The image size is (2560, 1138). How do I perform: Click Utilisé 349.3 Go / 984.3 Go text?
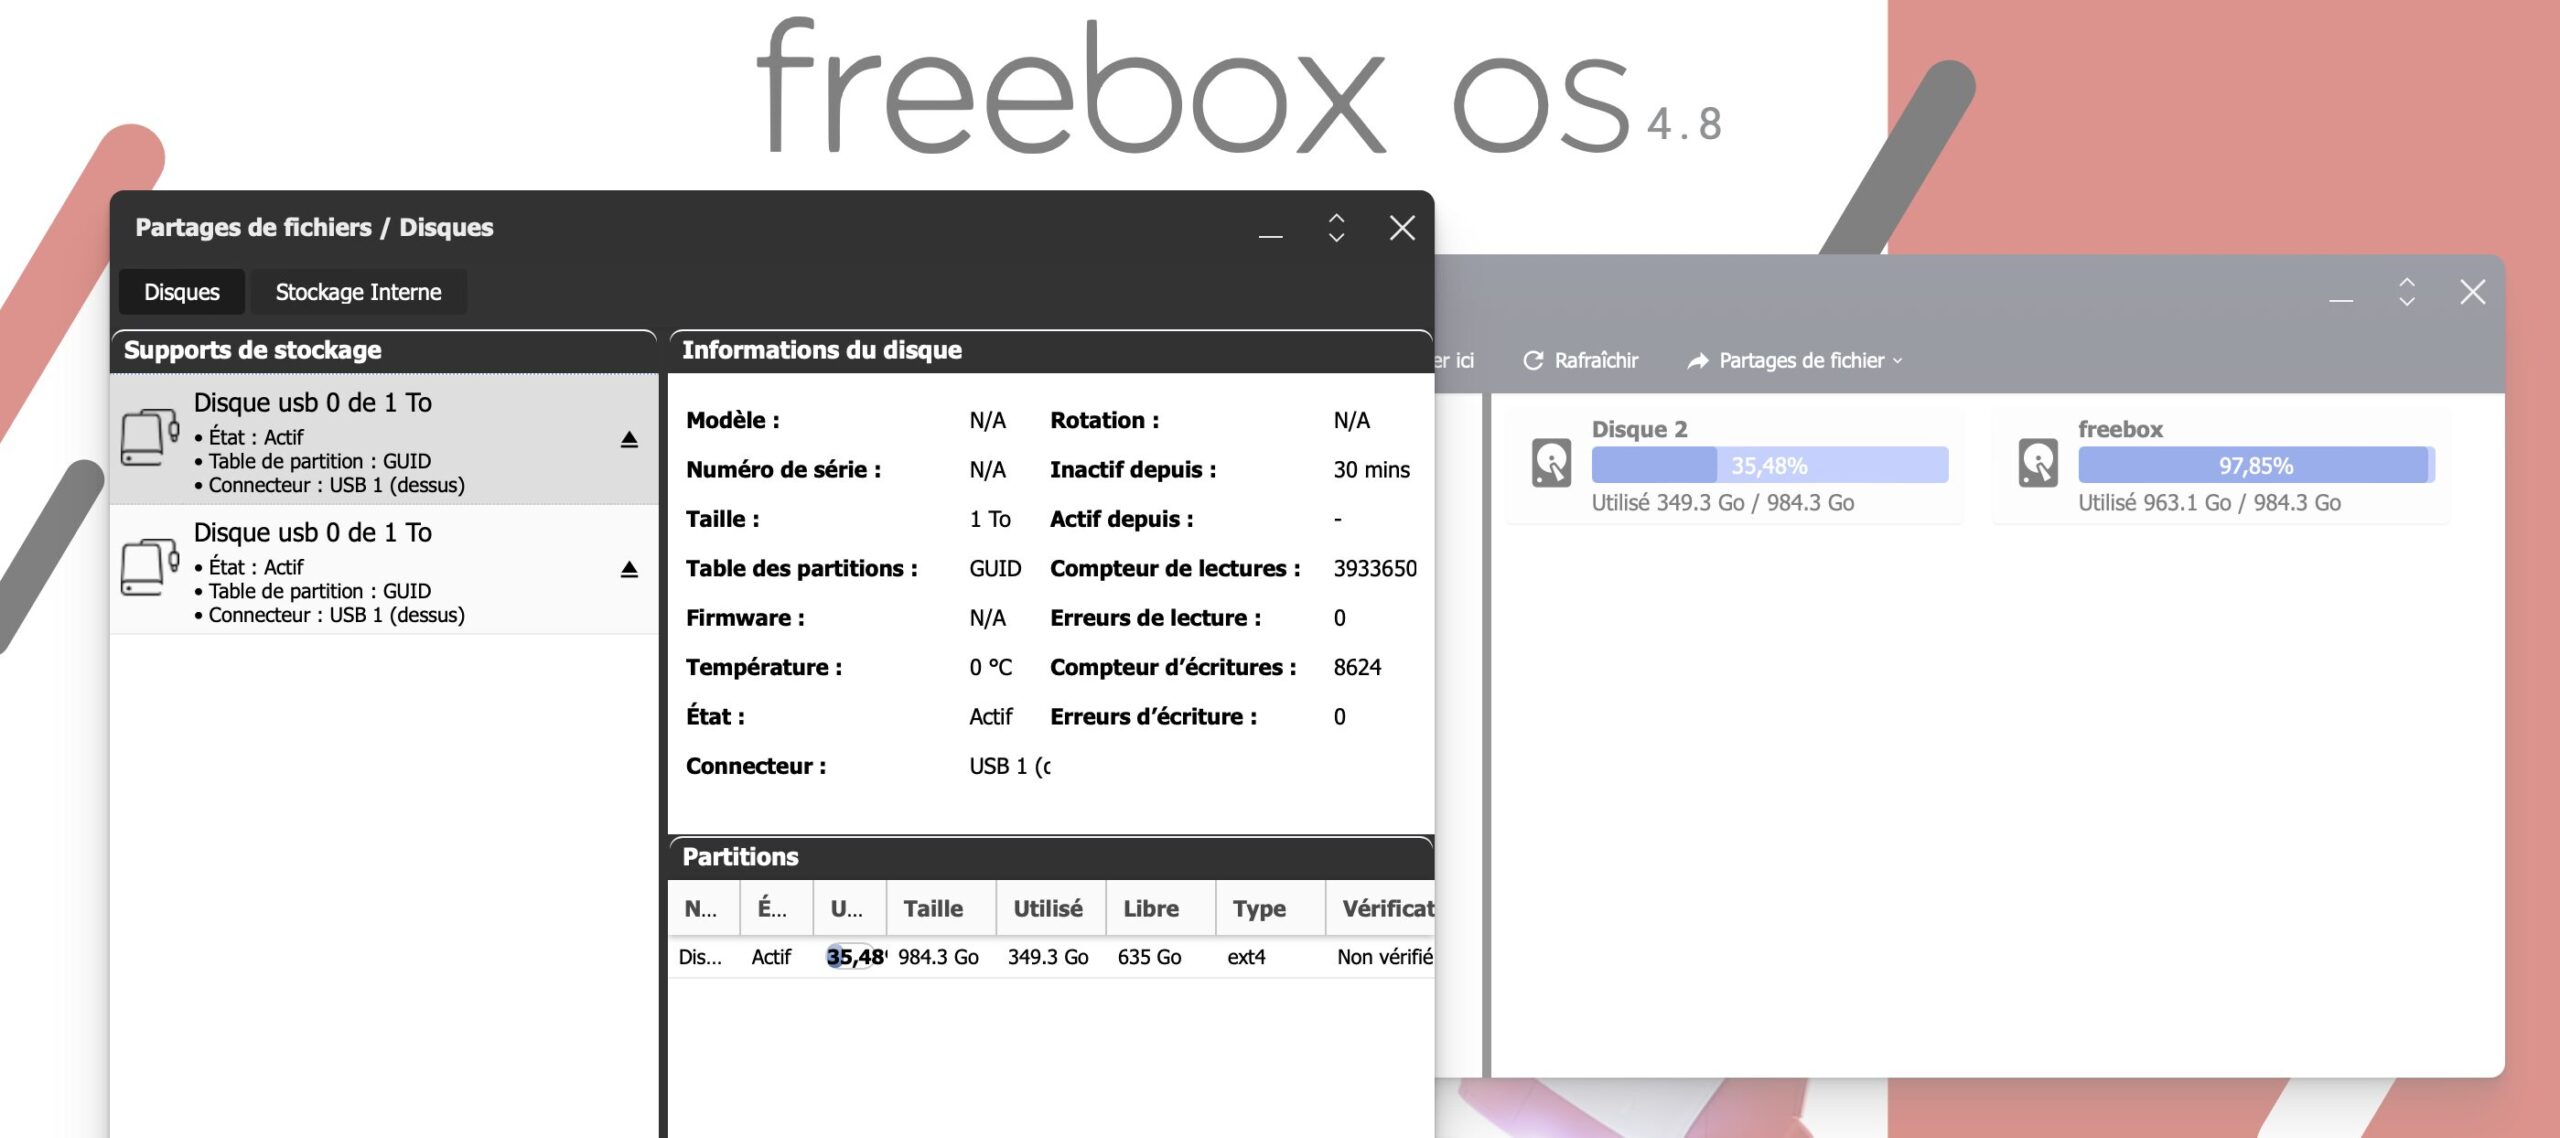[1723, 503]
